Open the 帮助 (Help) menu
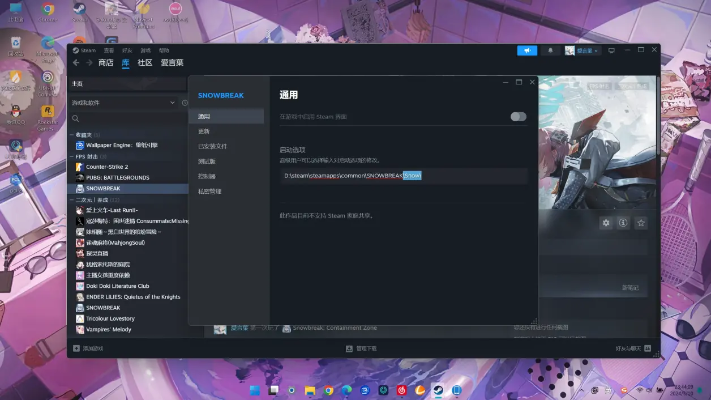This screenshot has height=400, width=711. [164, 50]
